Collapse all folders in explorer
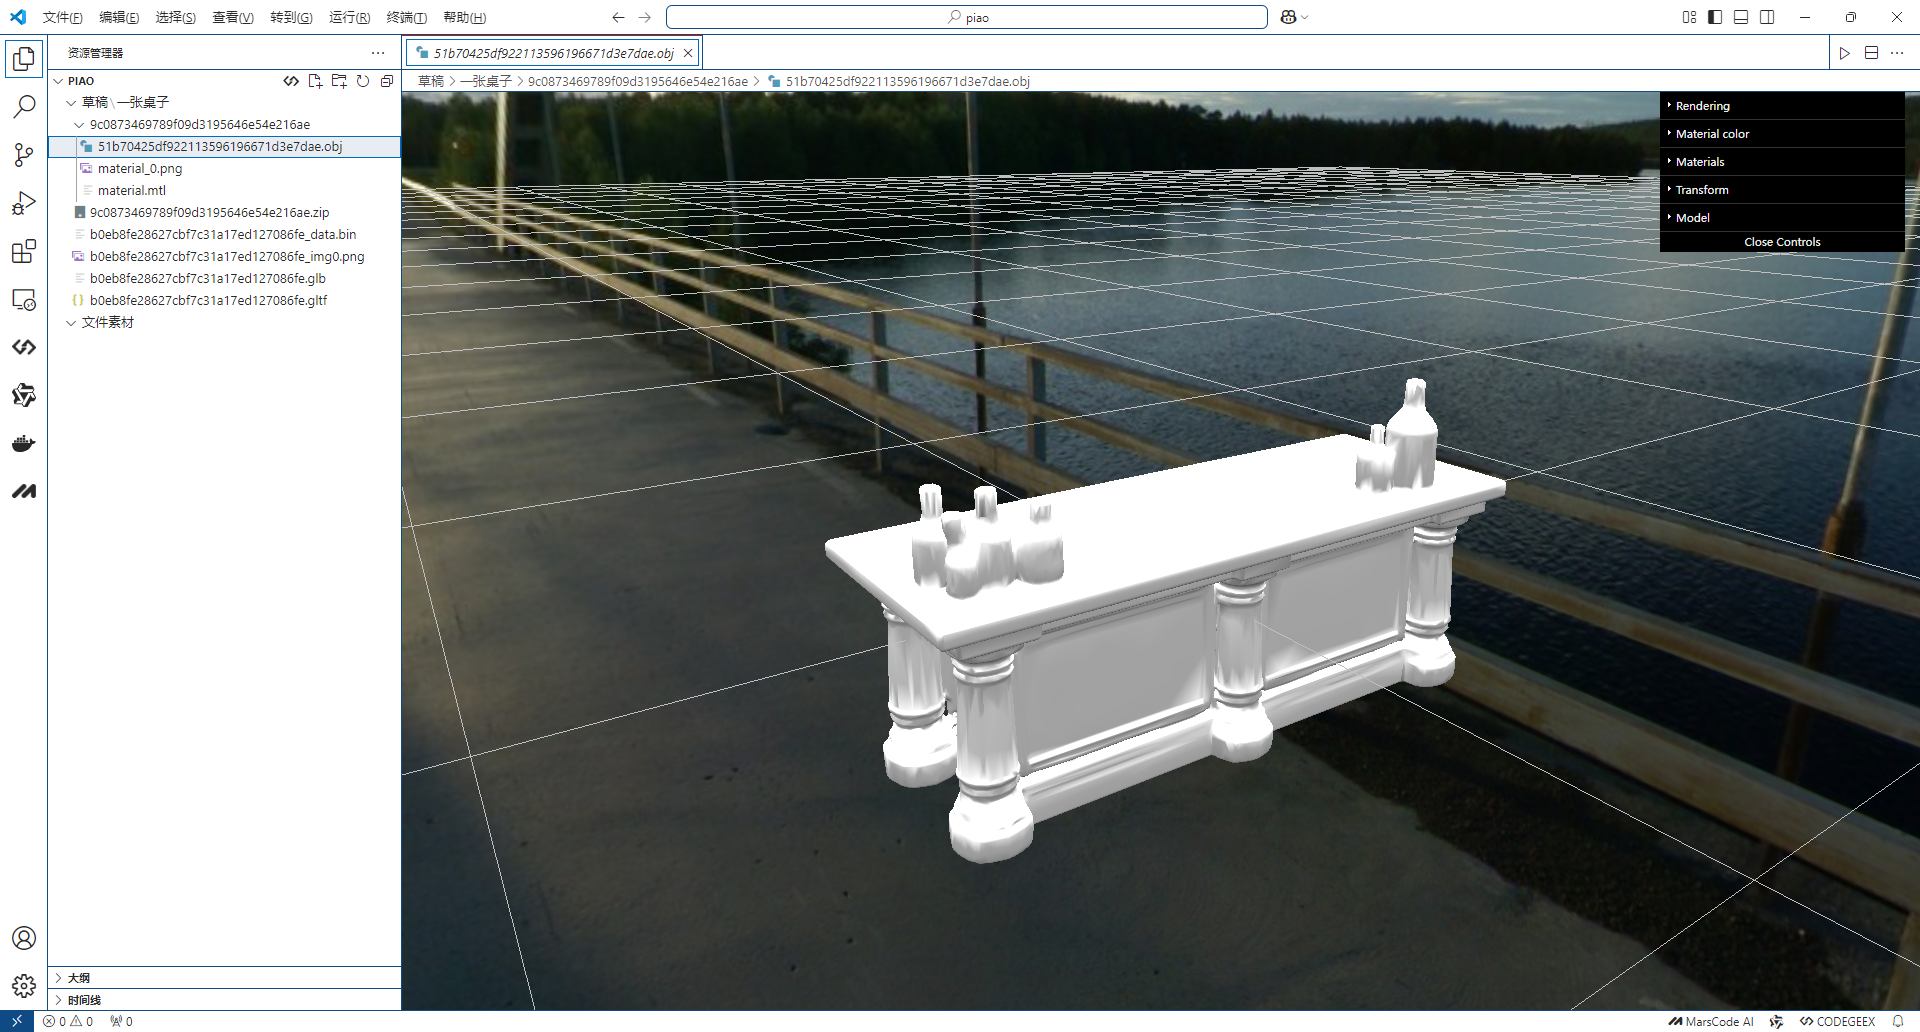The width and height of the screenshot is (1920, 1032). click(387, 81)
